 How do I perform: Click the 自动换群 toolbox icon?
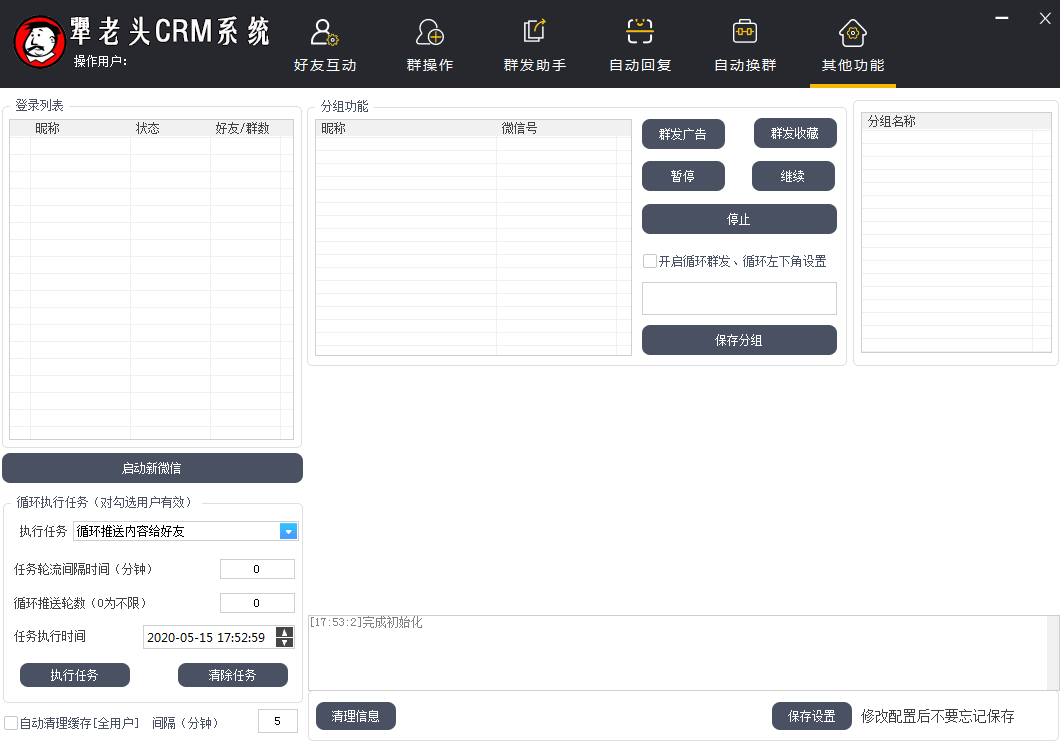[x=745, y=32]
